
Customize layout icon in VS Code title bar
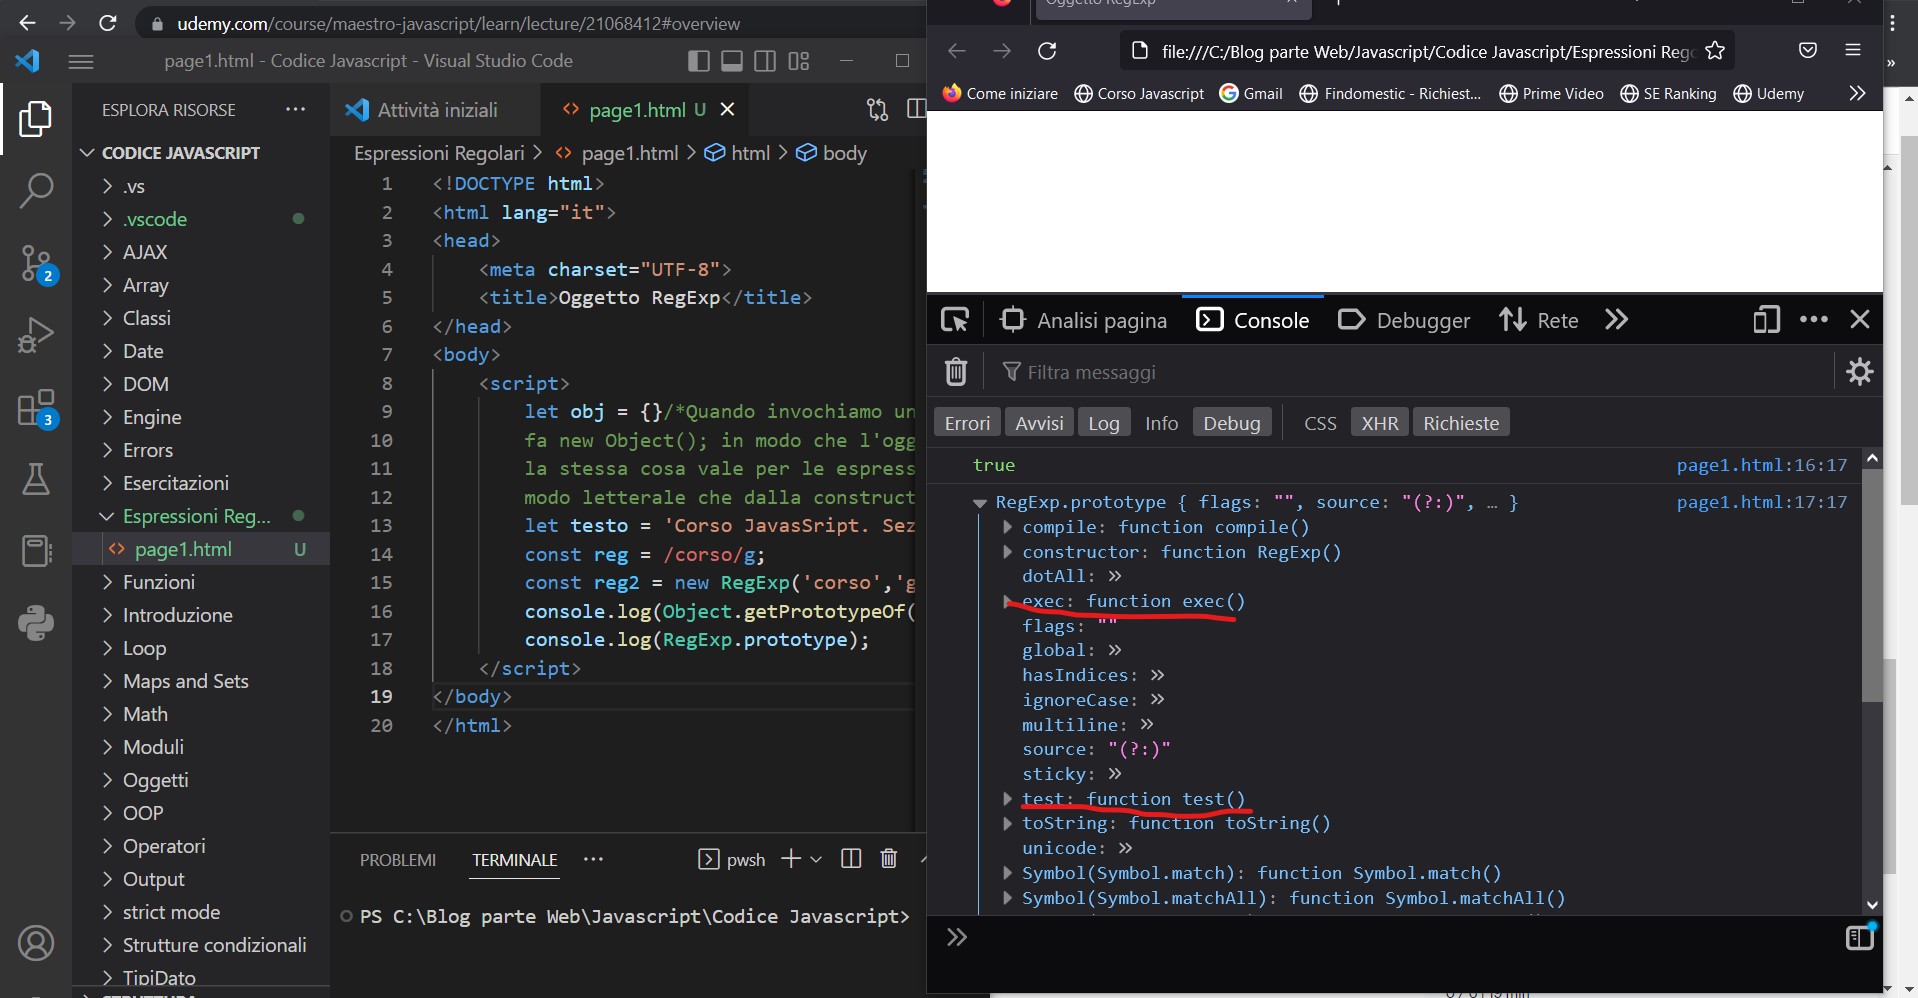[798, 61]
